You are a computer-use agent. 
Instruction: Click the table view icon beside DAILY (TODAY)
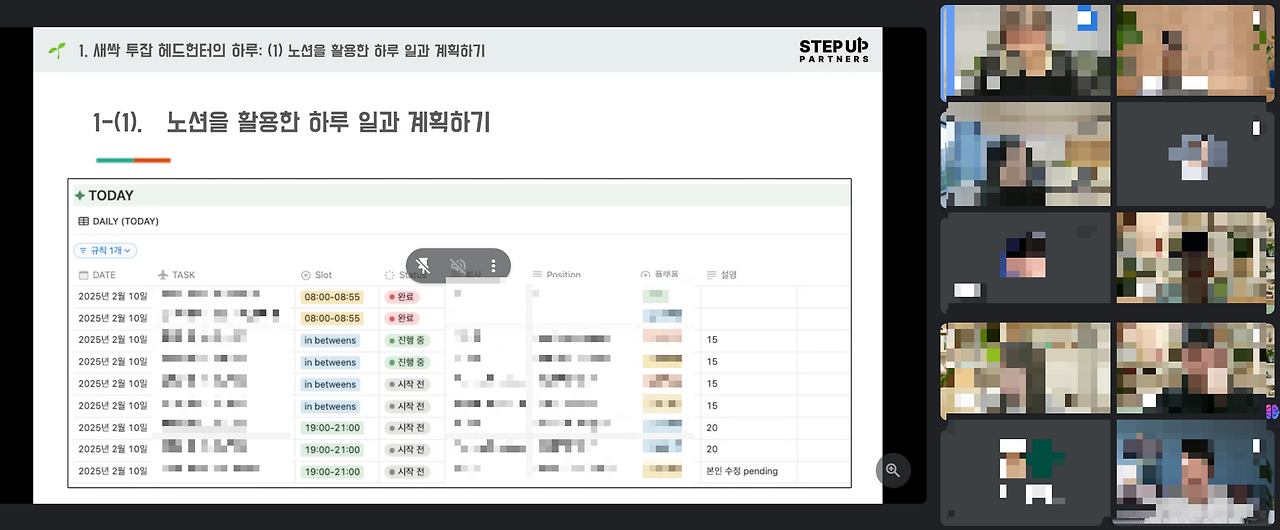point(84,221)
